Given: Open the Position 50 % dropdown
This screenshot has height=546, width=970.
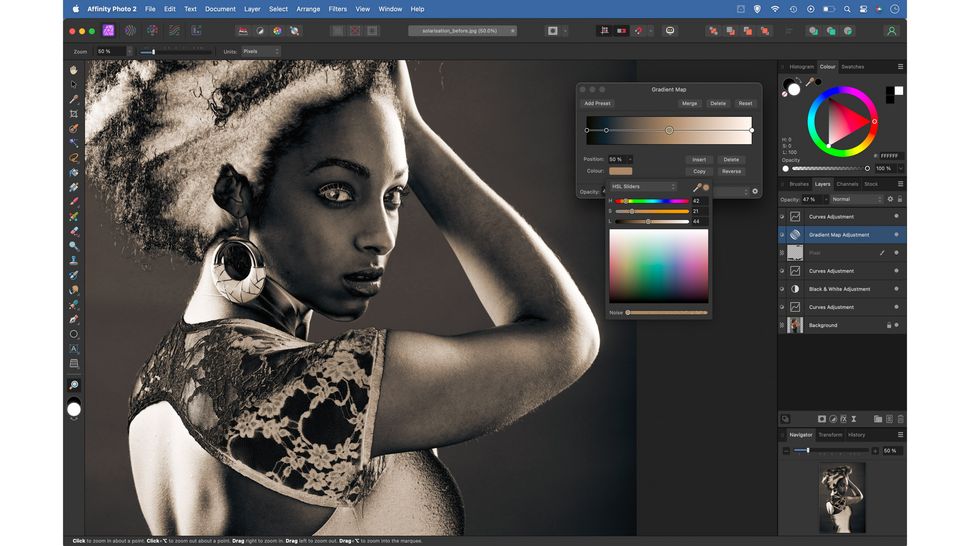Looking at the screenshot, I should coord(629,159).
